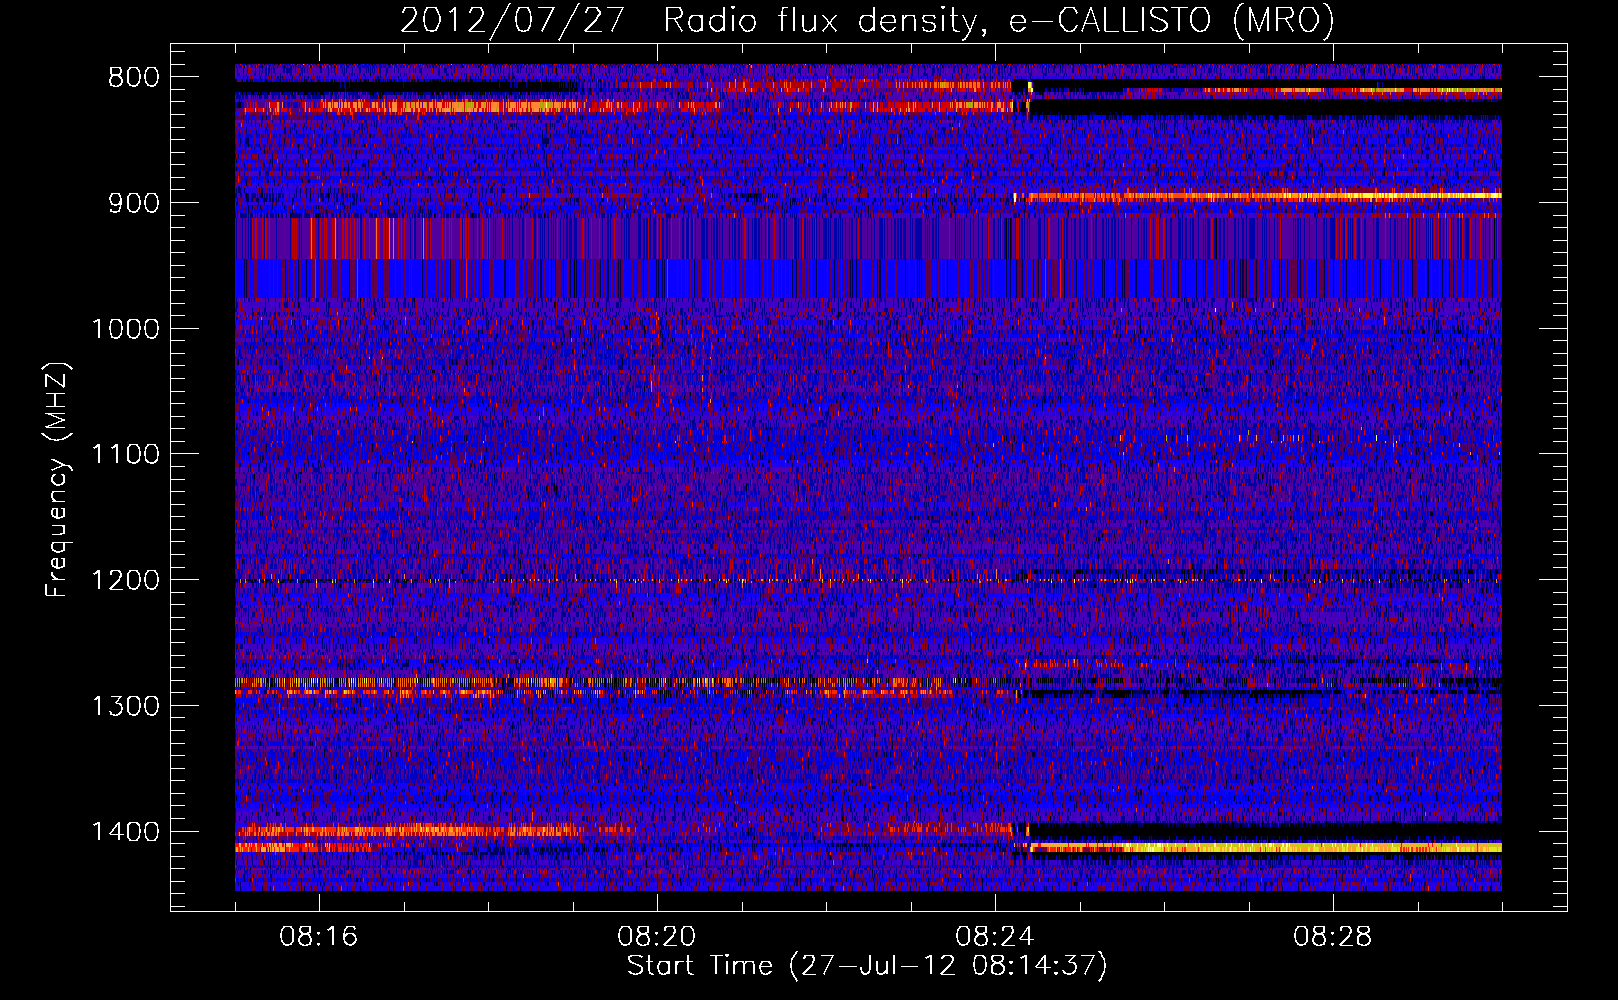Screen dimensions: 1618x1000
Task: Select the '900' frequency axis label
Action: [x=133, y=203]
